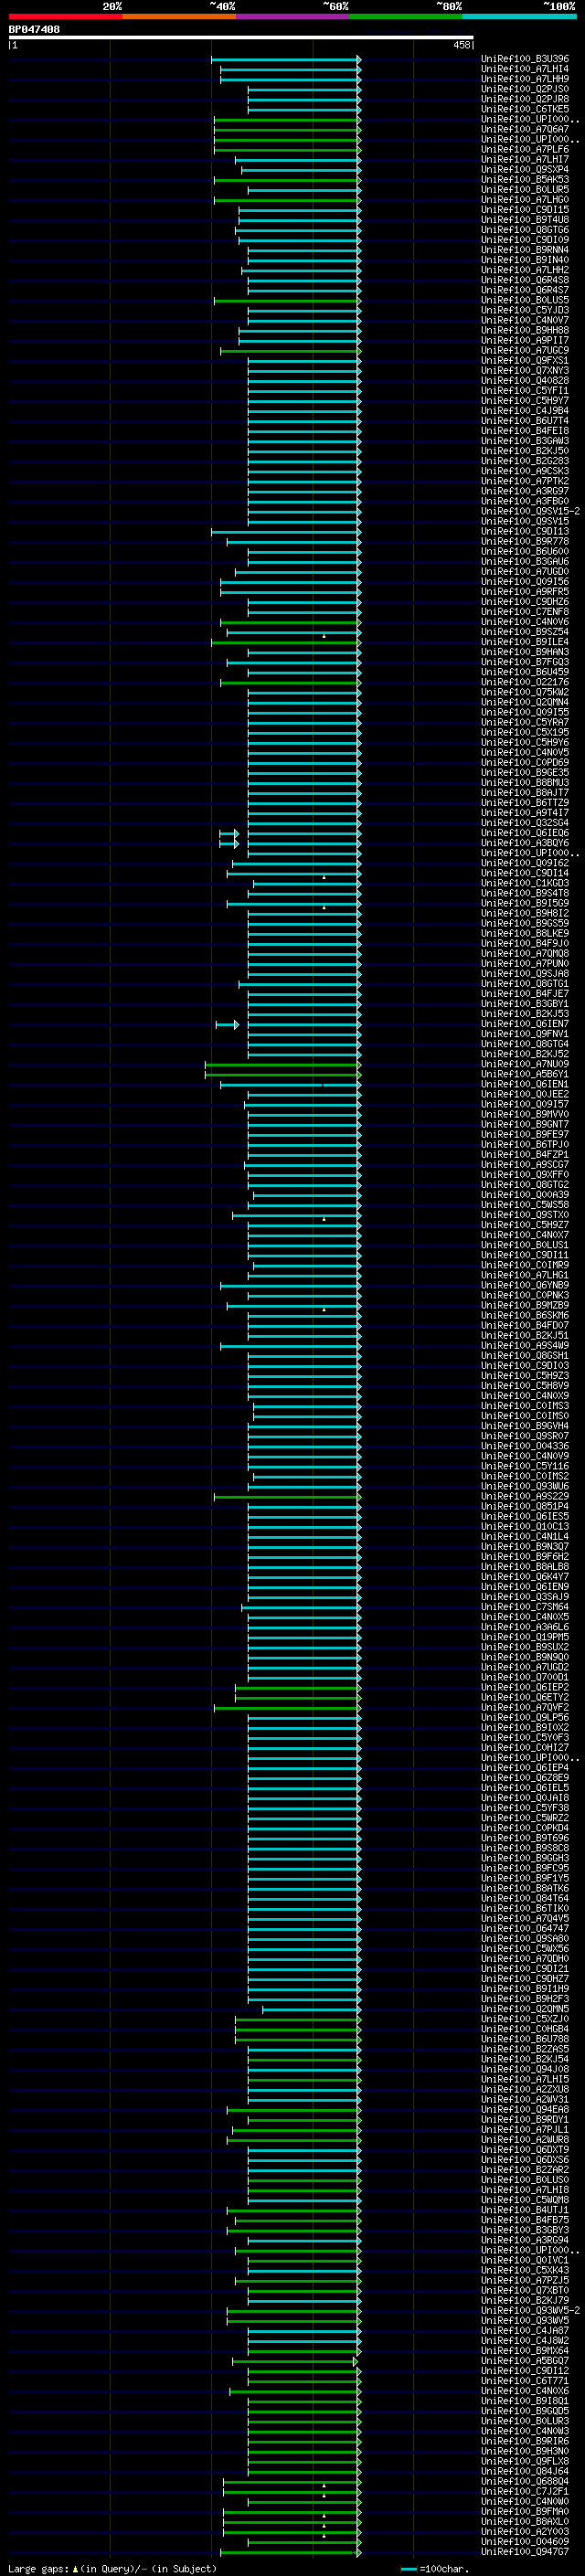The width and height of the screenshot is (585, 2576).
Task: Open hit UniRef100_A7Q6A7
Action: [525, 129]
